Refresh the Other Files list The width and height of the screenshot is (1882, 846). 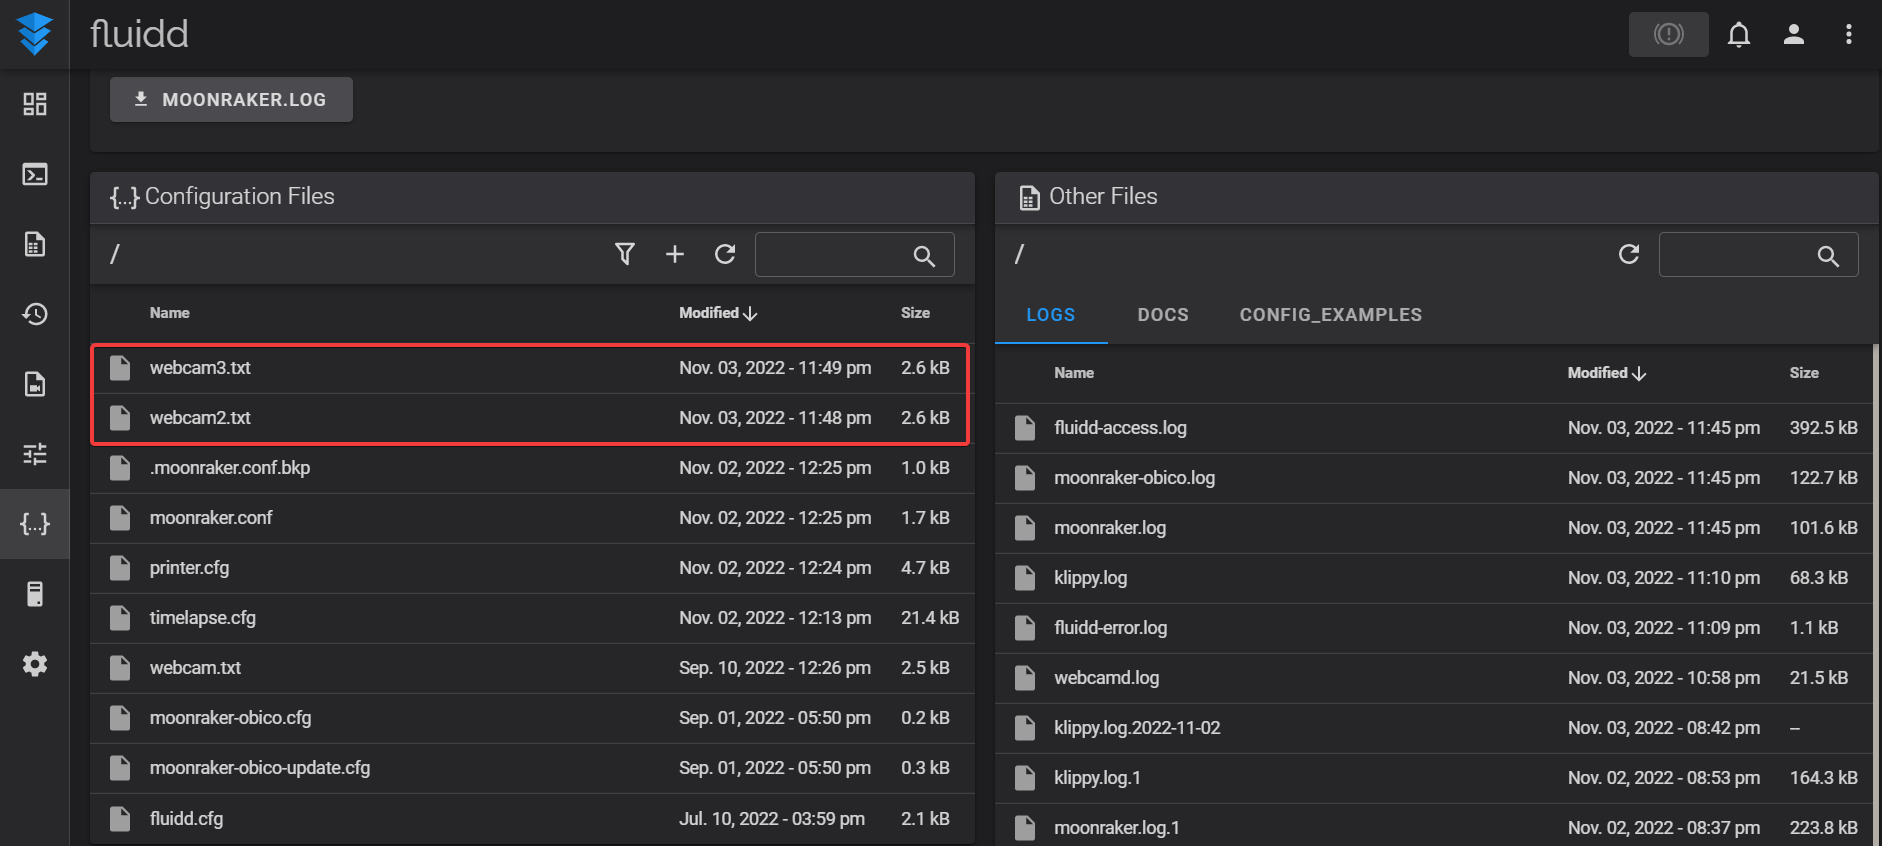[x=1629, y=254]
